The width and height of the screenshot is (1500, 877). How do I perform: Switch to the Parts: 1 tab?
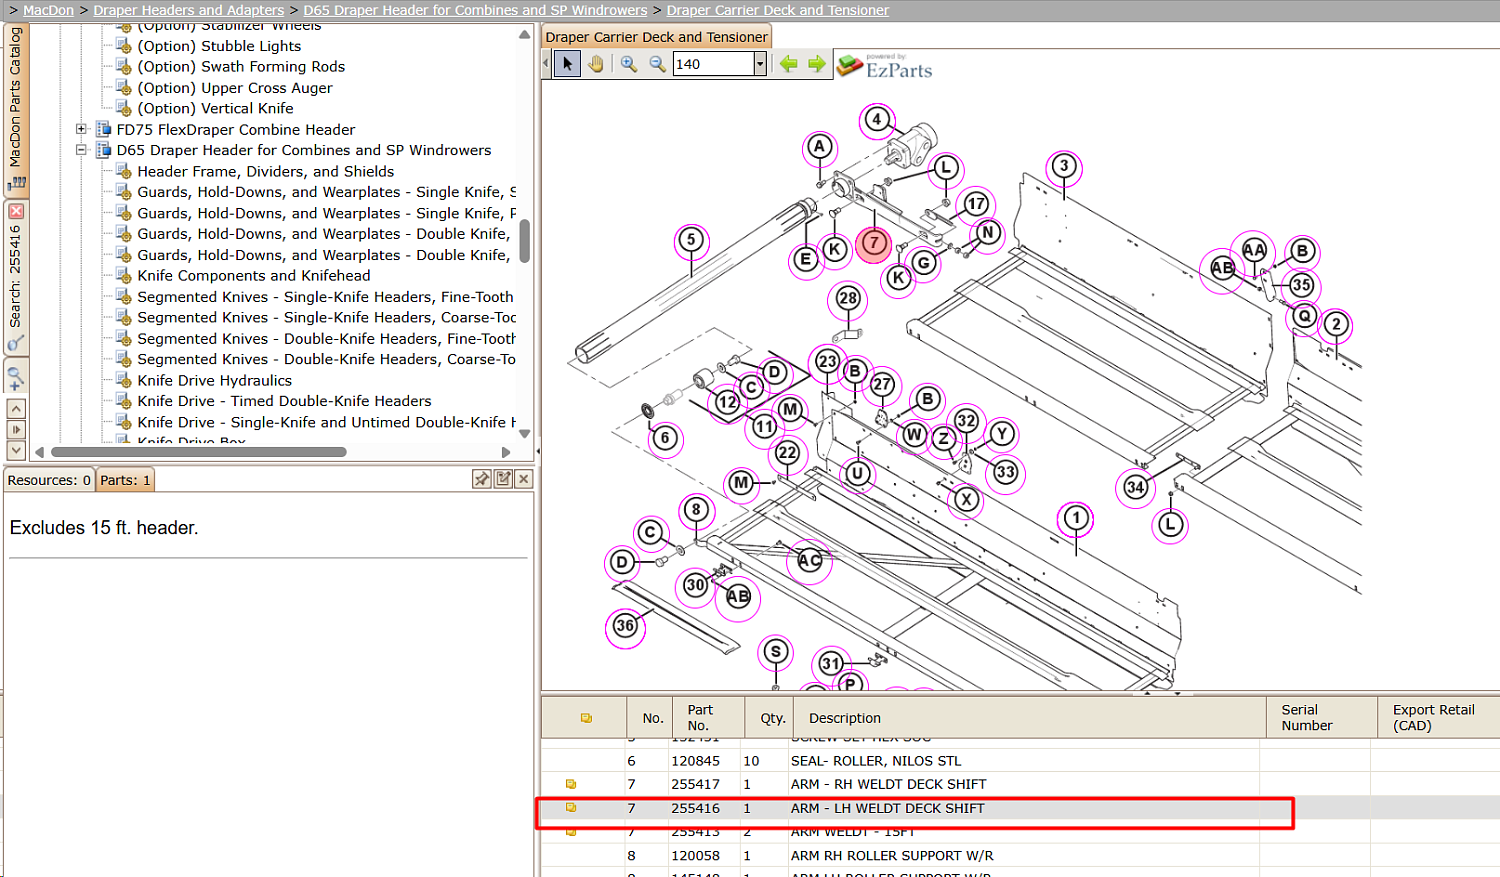click(125, 480)
